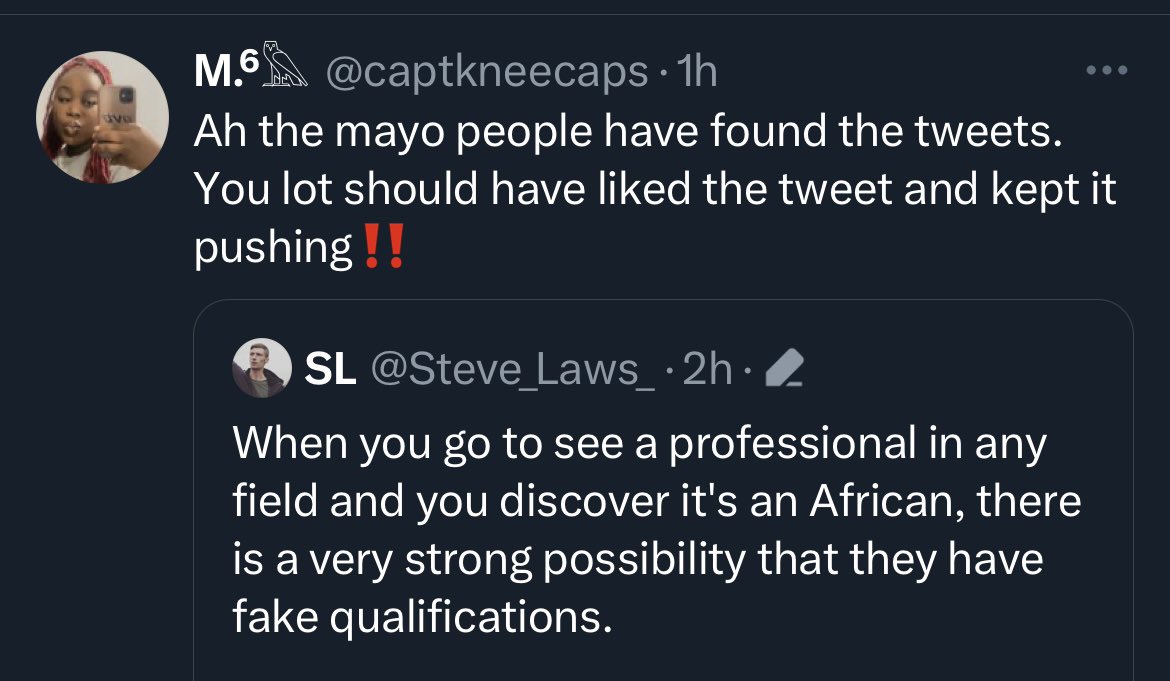The height and width of the screenshot is (681, 1170).
Task: Open the three-dot more options menu
Action: point(1107,71)
